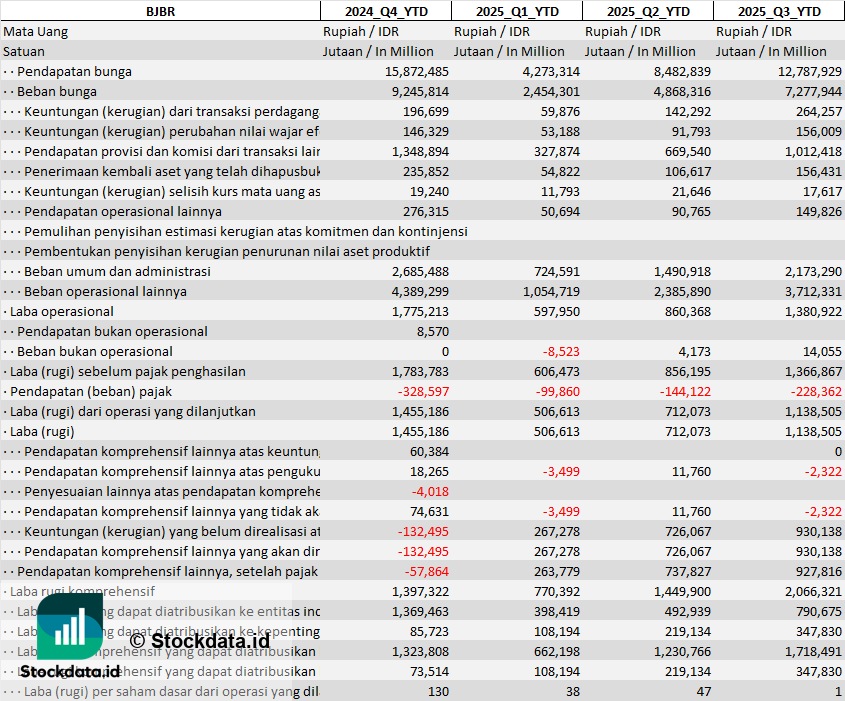Select Beban bunga value 2,454,301
This screenshot has height=701, width=845.
pyautogui.click(x=551, y=91)
